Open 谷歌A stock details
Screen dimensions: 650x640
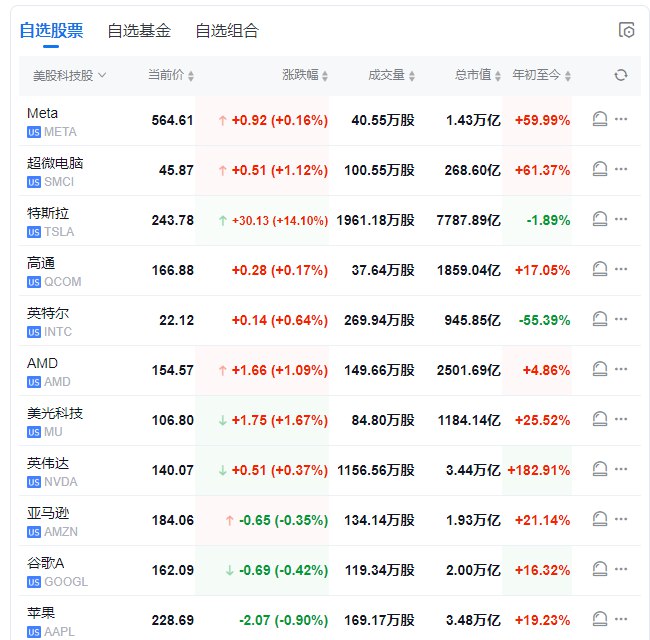[x=46, y=563]
